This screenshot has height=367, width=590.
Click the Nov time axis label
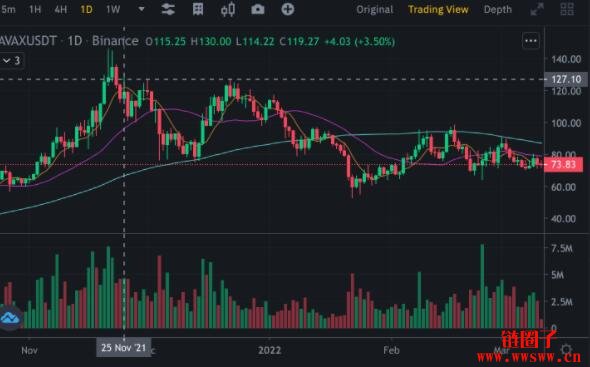[x=29, y=350]
